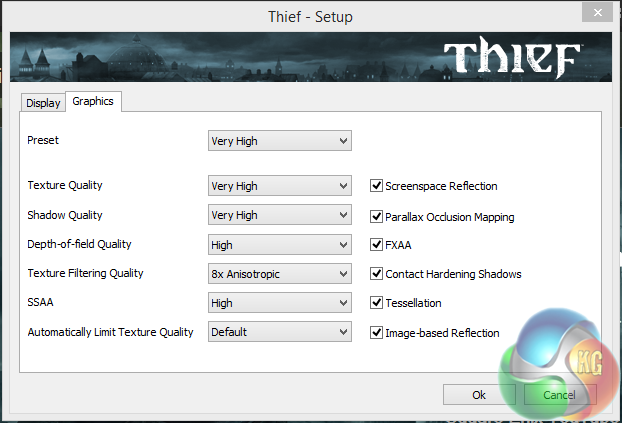The image size is (622, 423).
Task: Uncheck the FXAA option
Action: point(376,244)
